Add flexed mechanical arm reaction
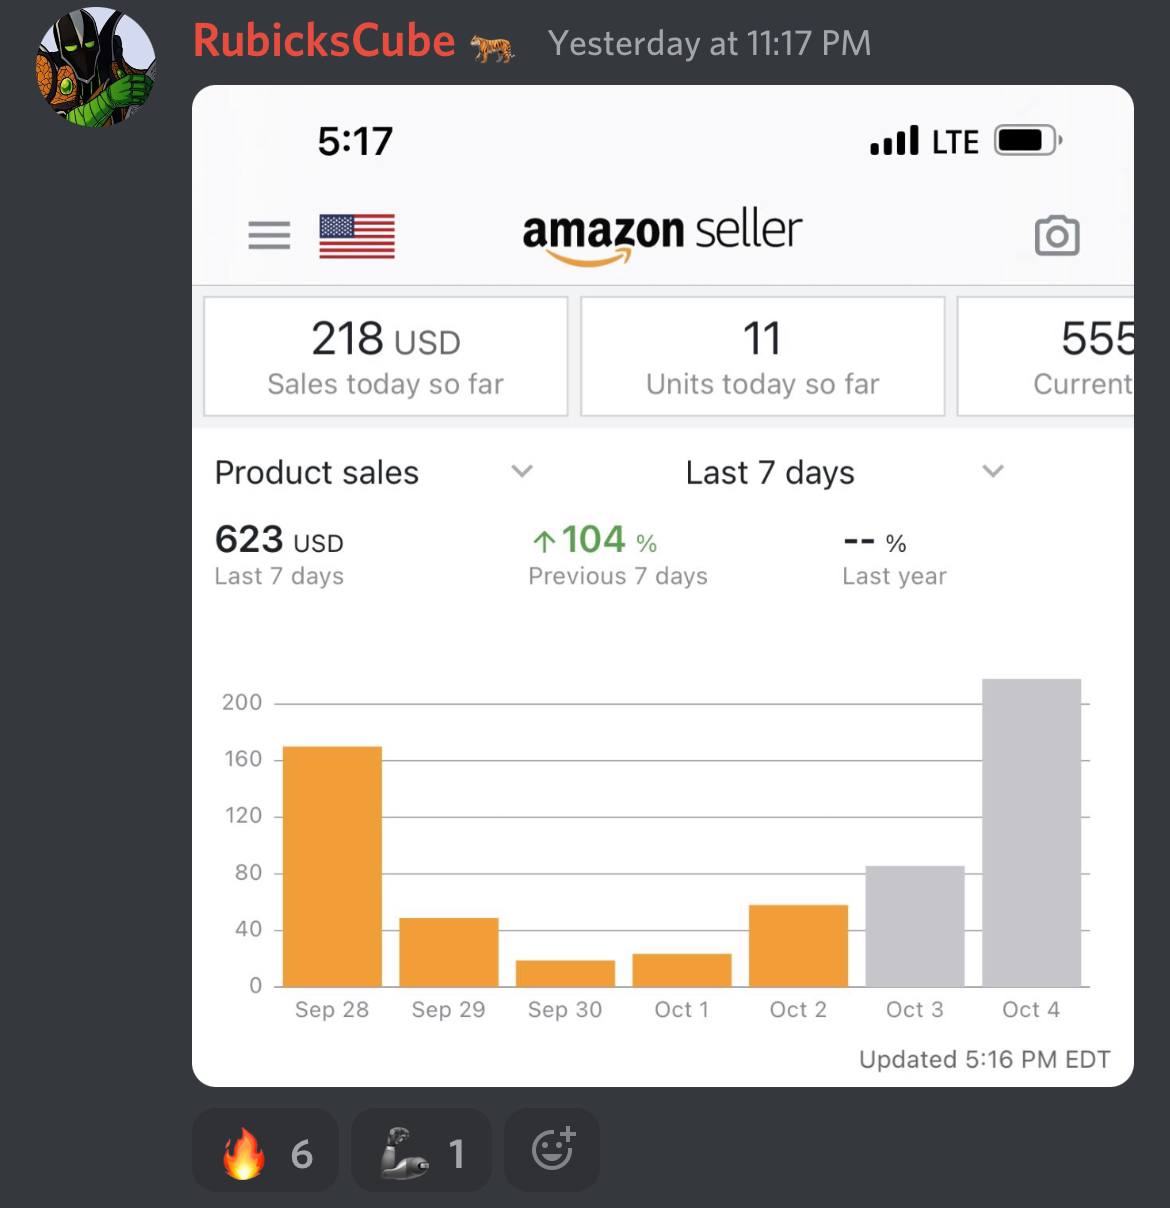The height and width of the screenshot is (1208, 1170). [x=421, y=1153]
